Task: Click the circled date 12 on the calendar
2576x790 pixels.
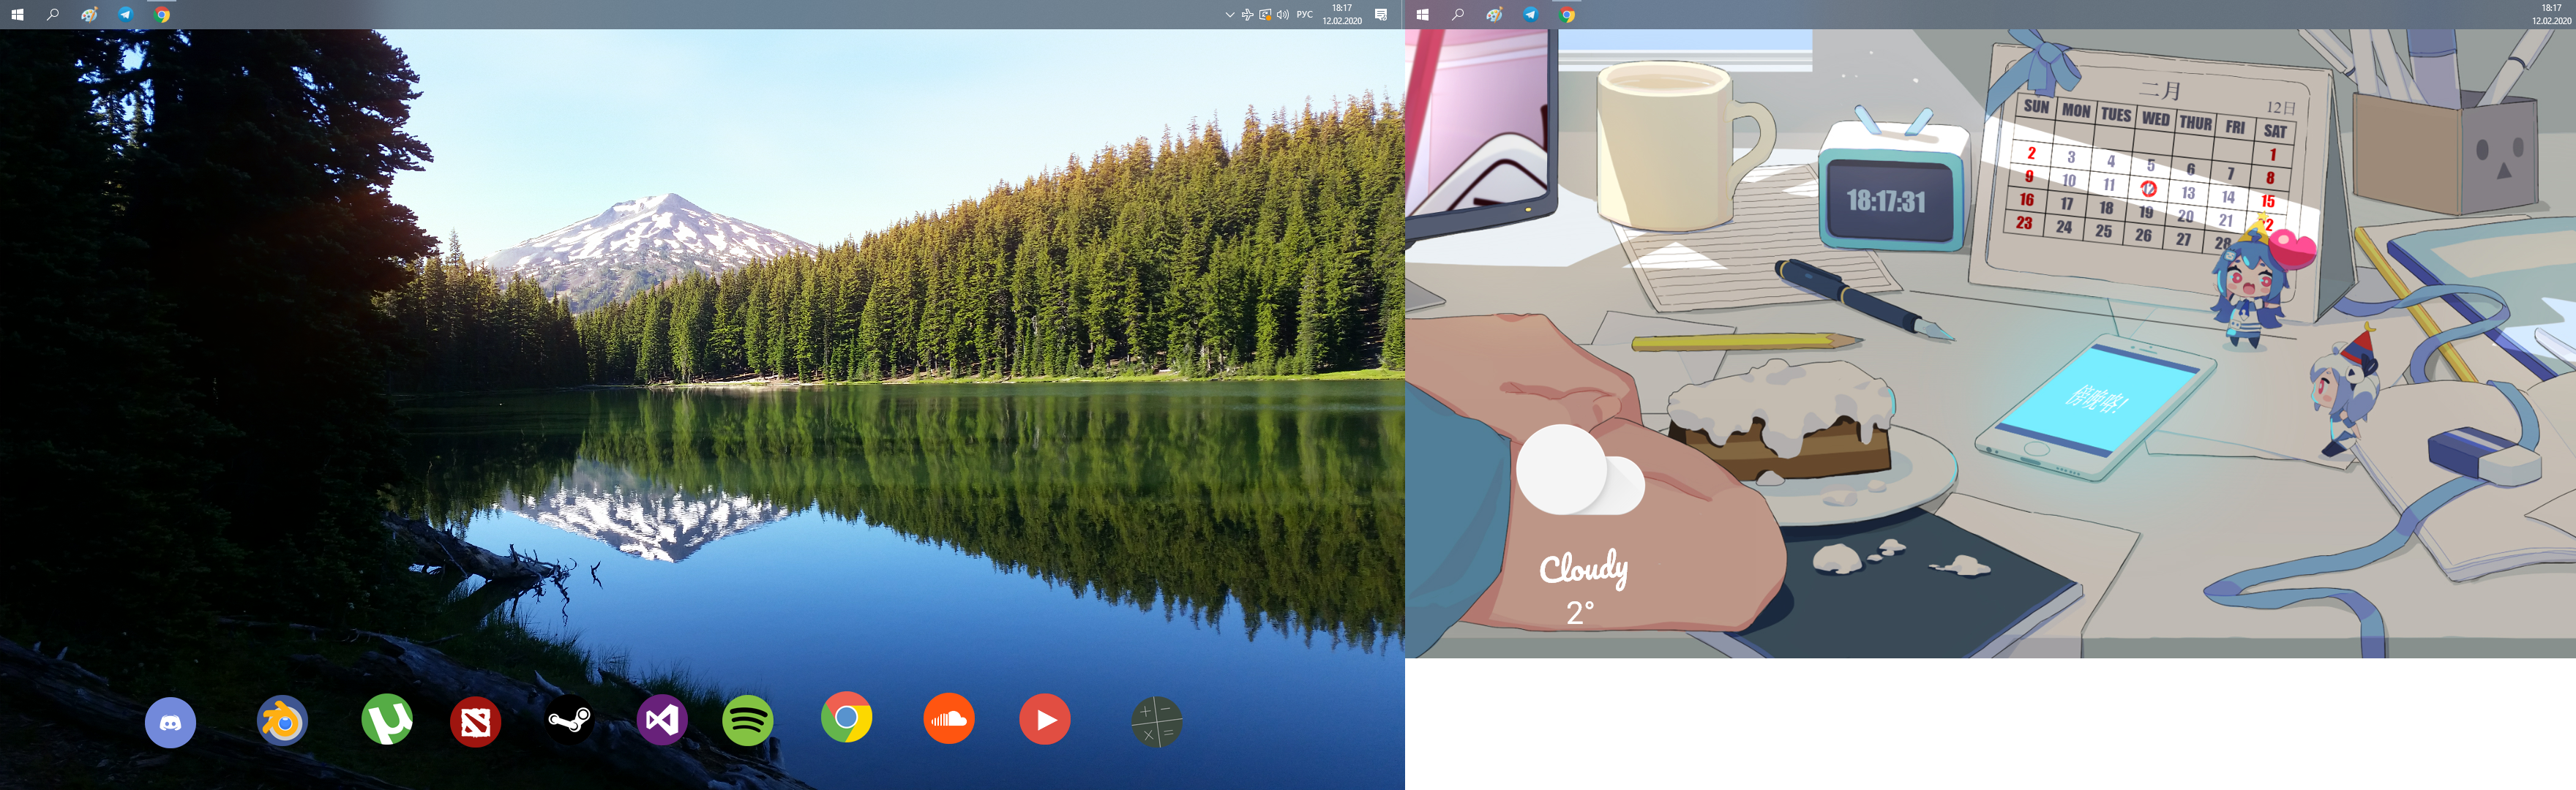Action: click(x=2148, y=188)
